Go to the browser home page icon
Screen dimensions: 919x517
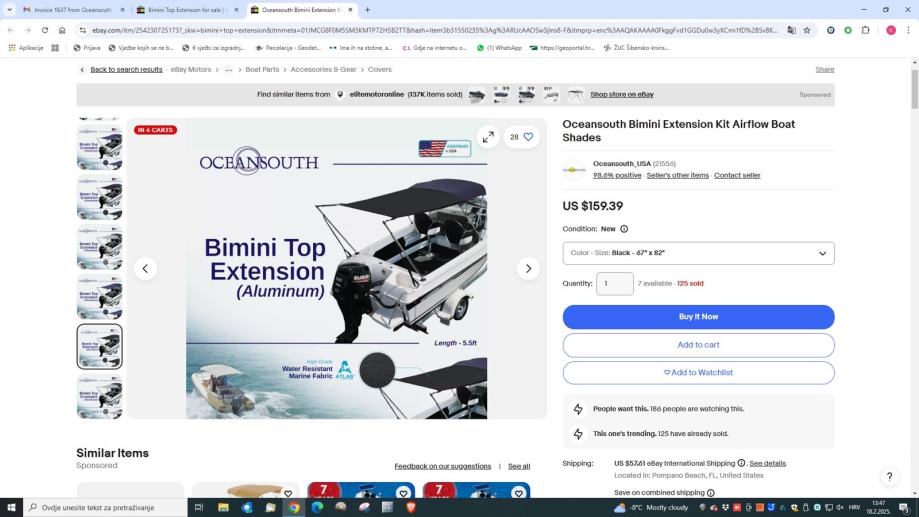tap(62, 30)
